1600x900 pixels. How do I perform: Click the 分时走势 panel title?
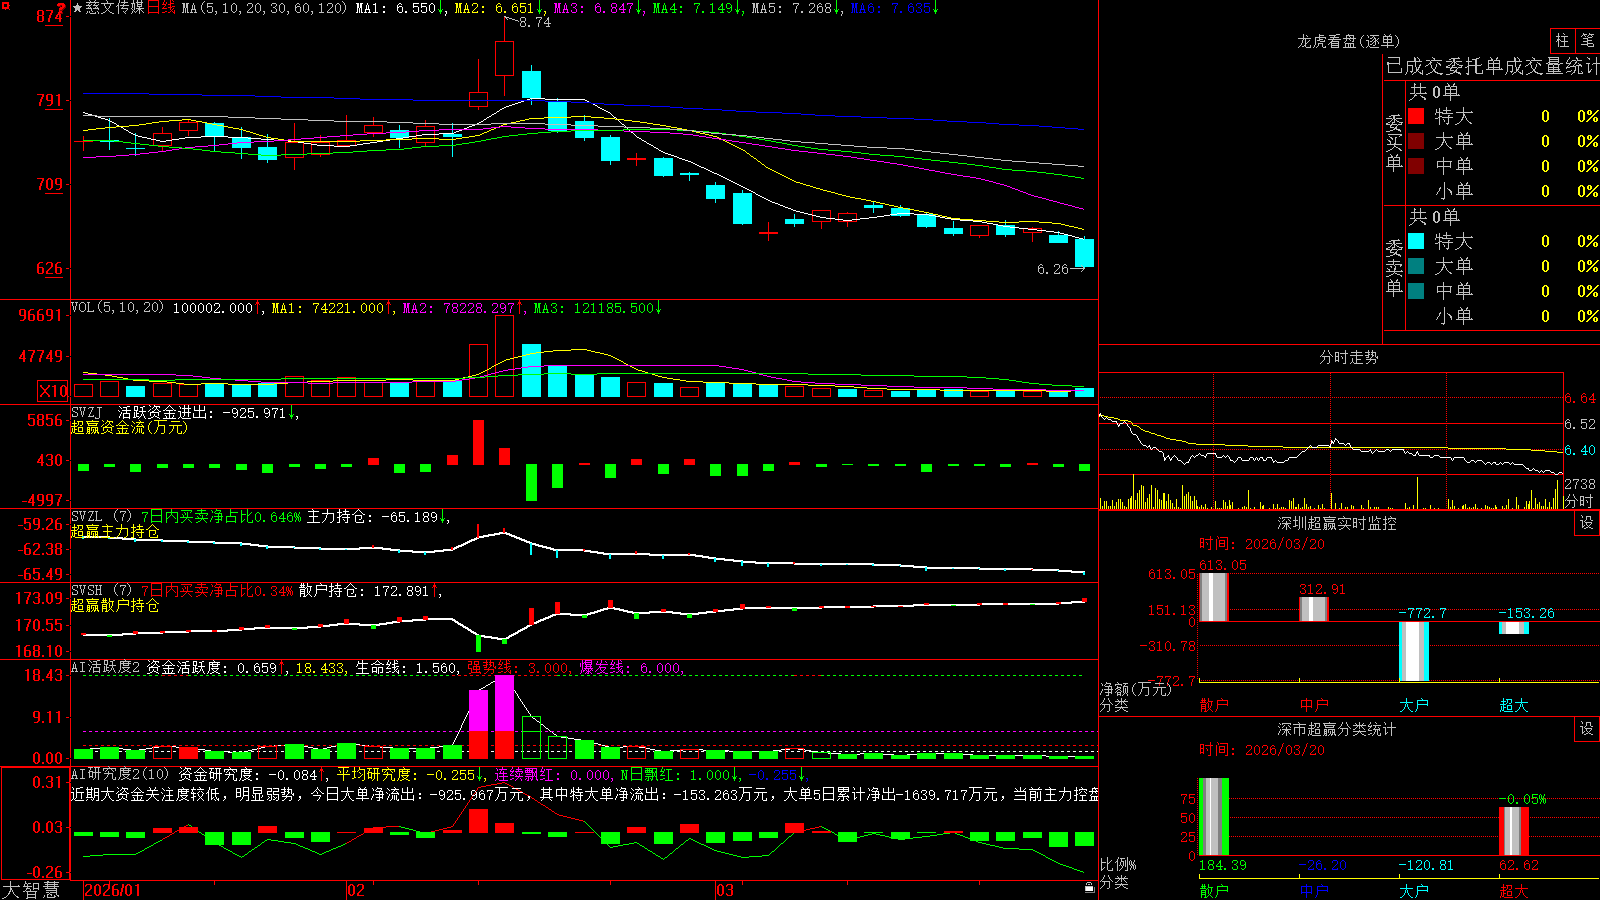[1348, 357]
